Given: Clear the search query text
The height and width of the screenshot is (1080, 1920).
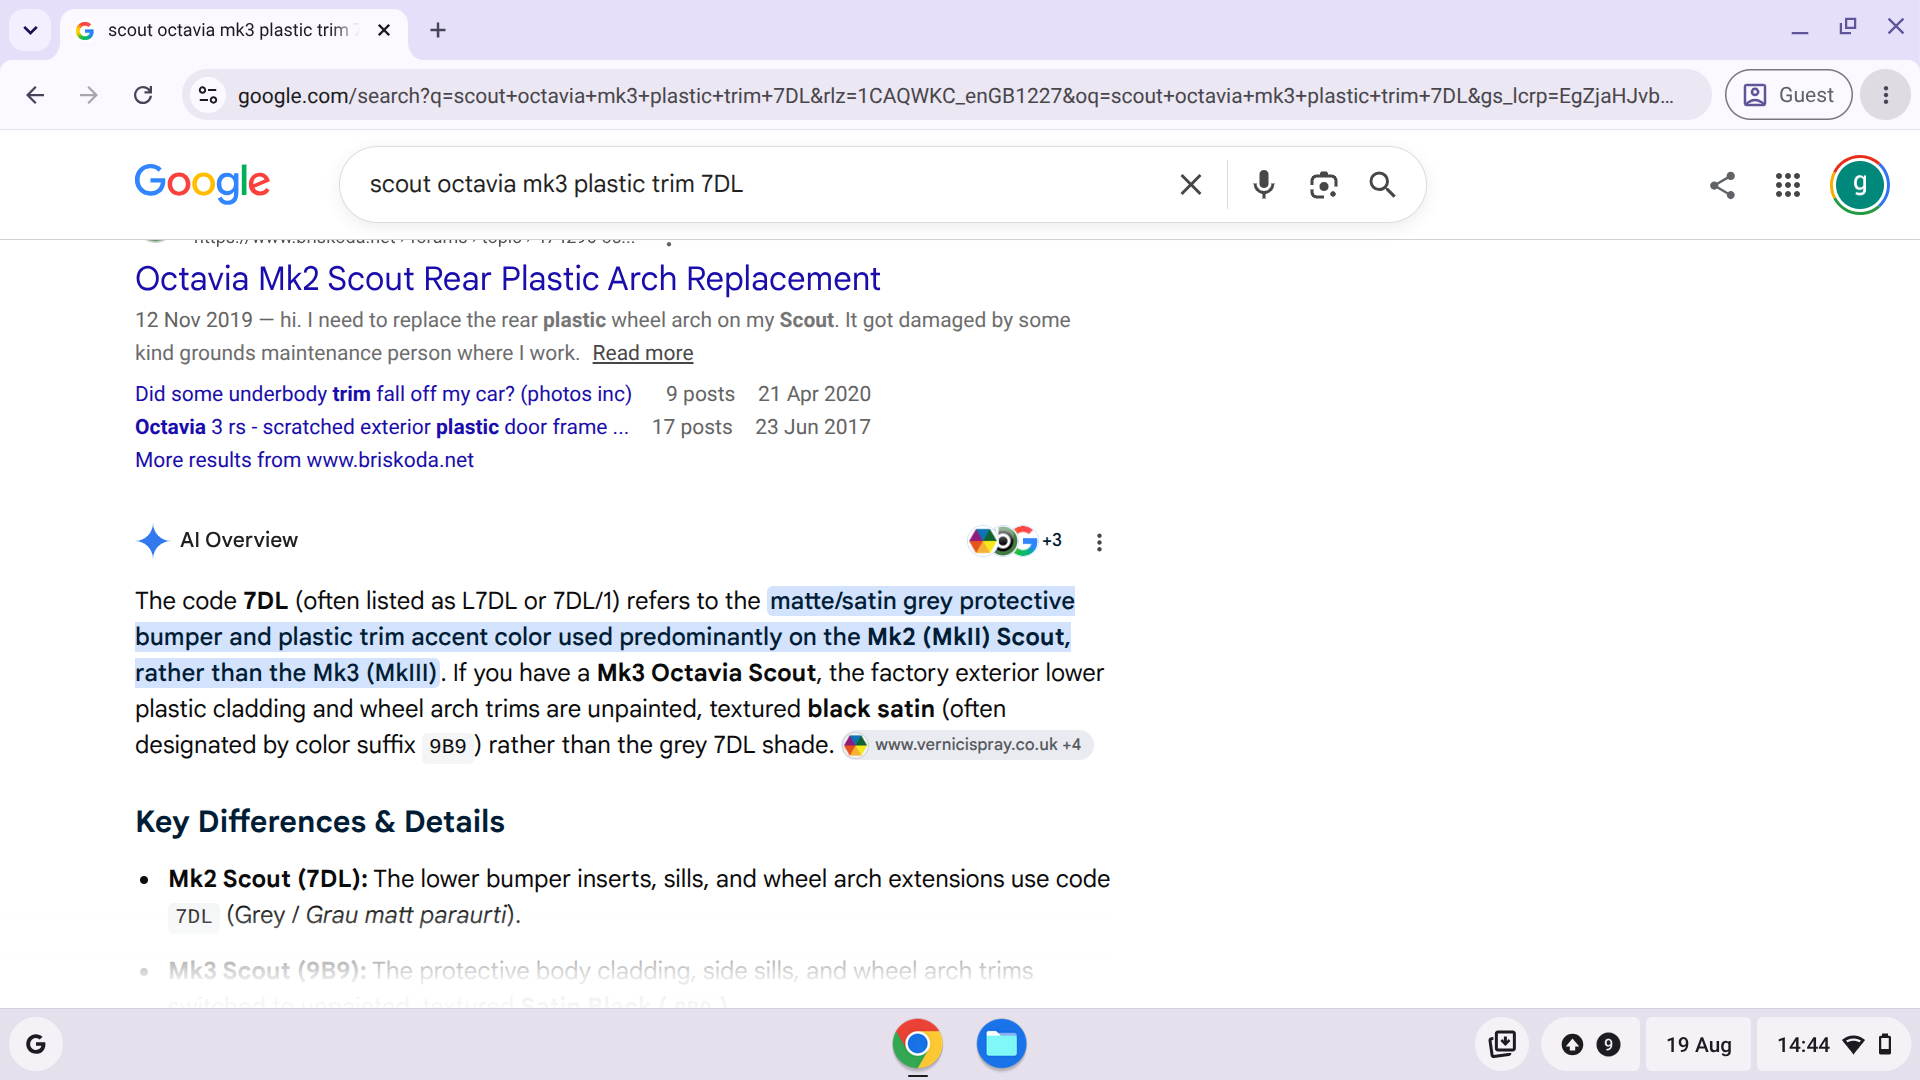Looking at the screenshot, I should (1190, 184).
